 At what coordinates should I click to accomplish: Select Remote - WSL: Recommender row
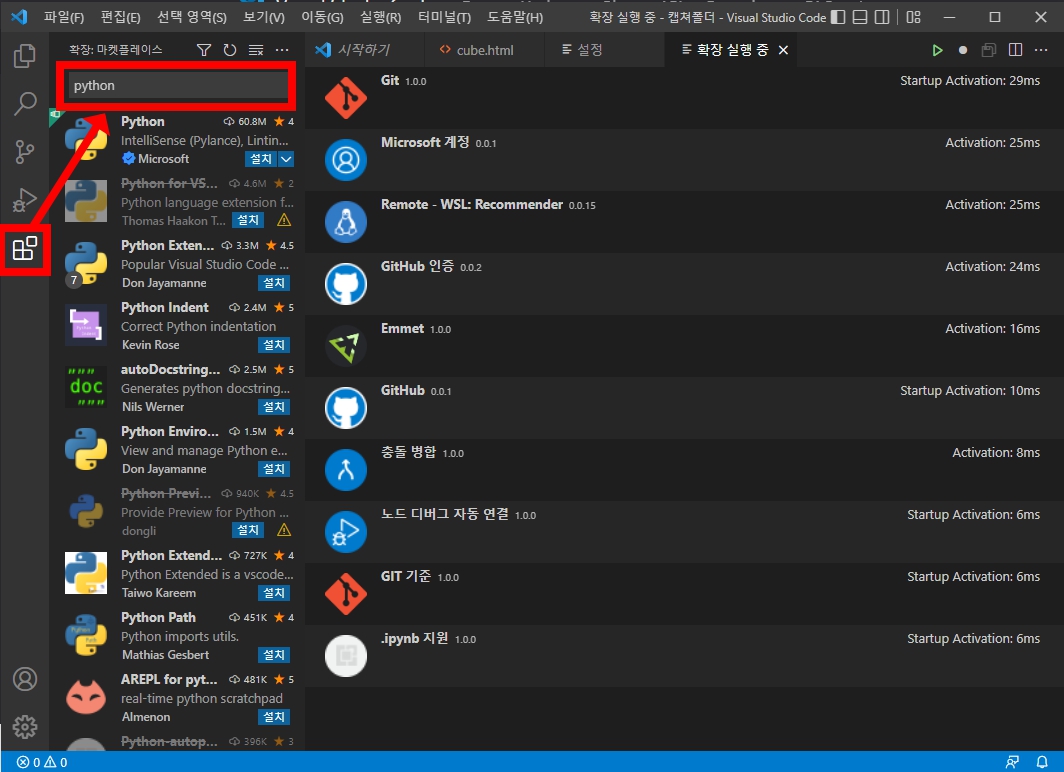tap(684, 222)
